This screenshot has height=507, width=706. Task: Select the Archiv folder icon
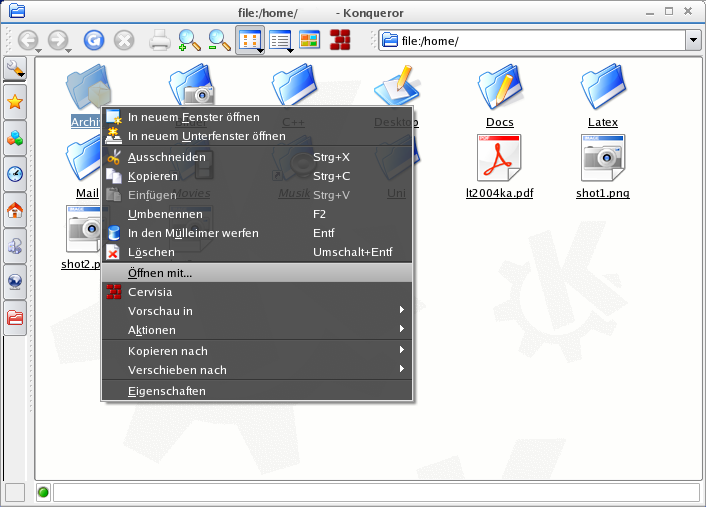[x=88, y=88]
